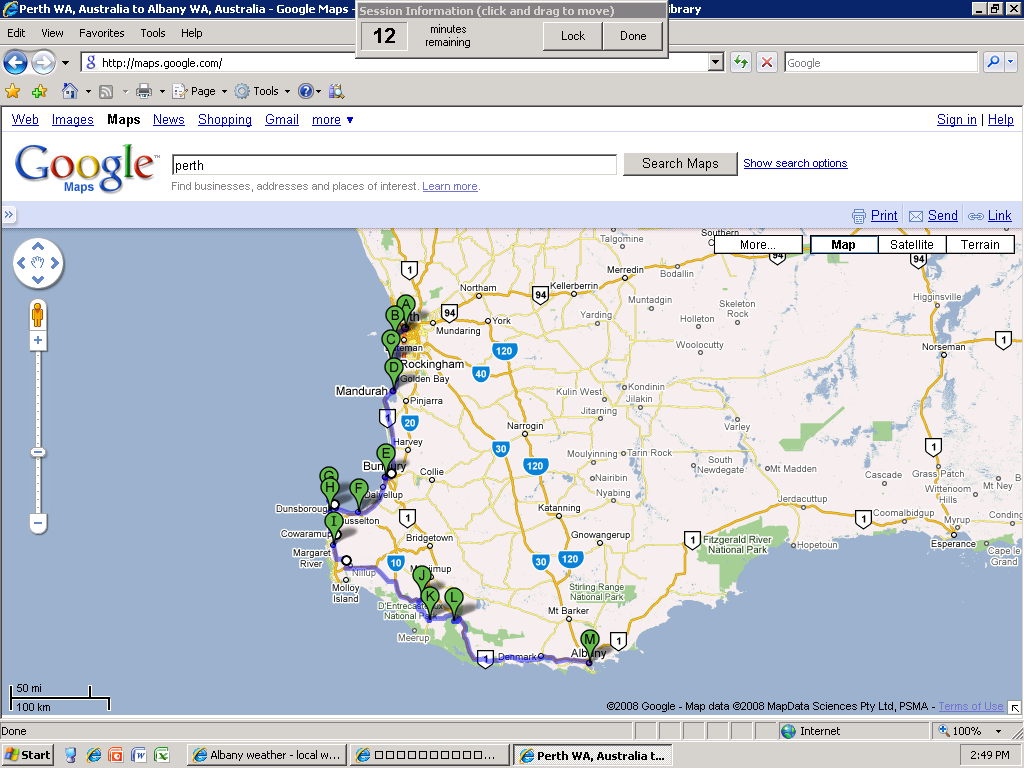Viewport: 1024px width, 768px height.
Task: Switch map to Satellite view
Action: (911, 244)
